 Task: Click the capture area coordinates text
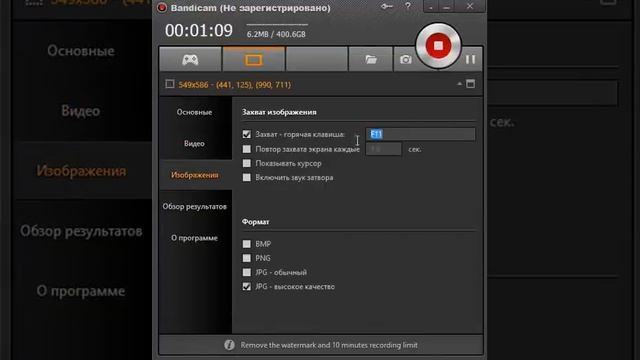click(235, 84)
